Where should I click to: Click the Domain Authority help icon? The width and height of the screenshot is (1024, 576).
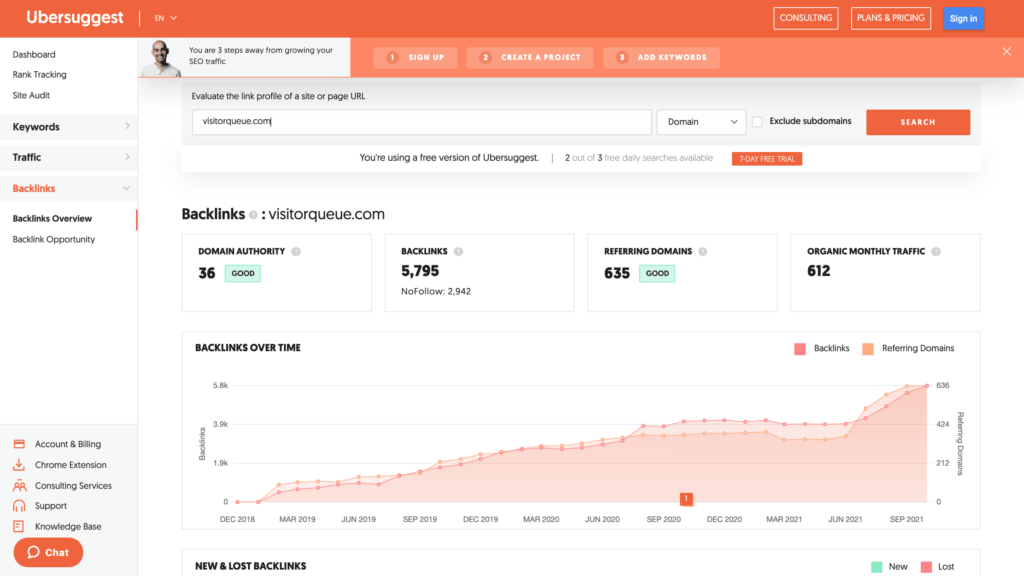296,251
